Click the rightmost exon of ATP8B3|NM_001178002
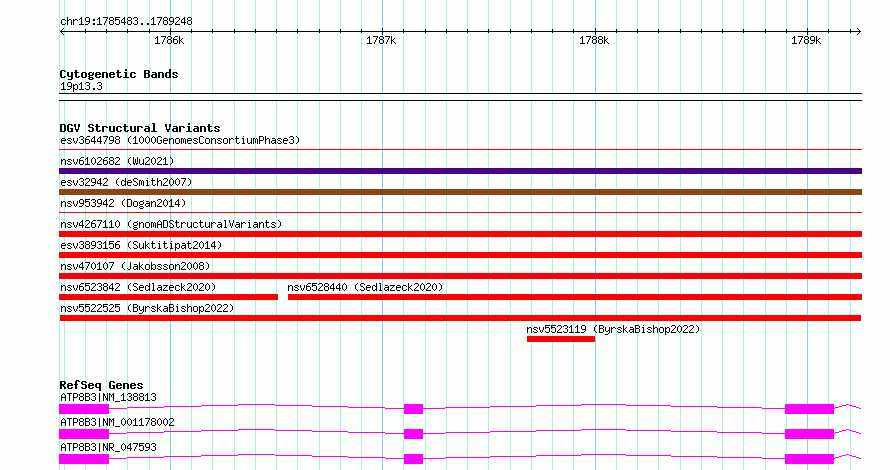Screen dimensions: 890x470 pos(809,434)
